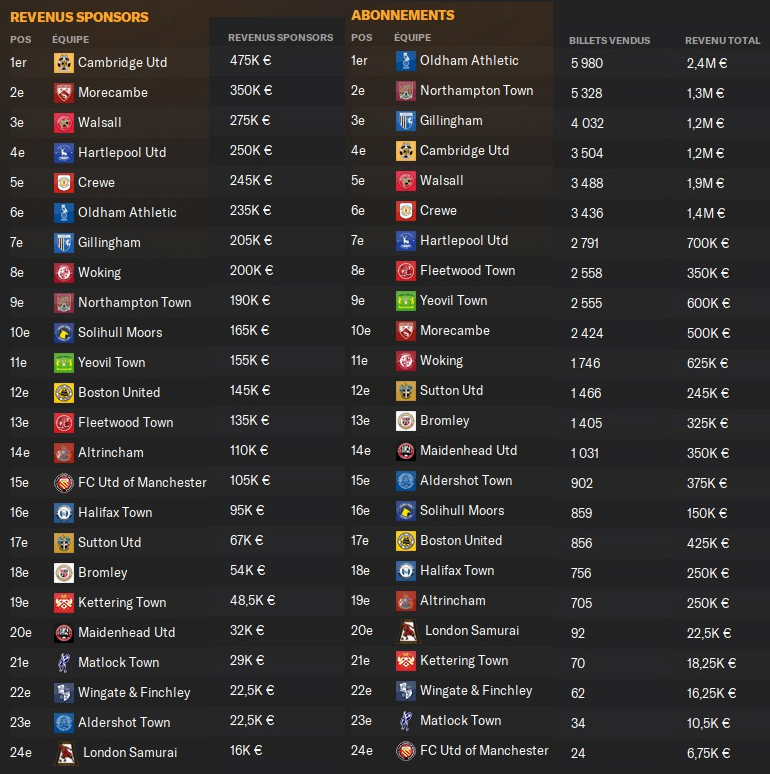Image resolution: width=770 pixels, height=774 pixels.
Task: Click Oldham Athletic crest in Abonnements table
Action: [x=406, y=61]
